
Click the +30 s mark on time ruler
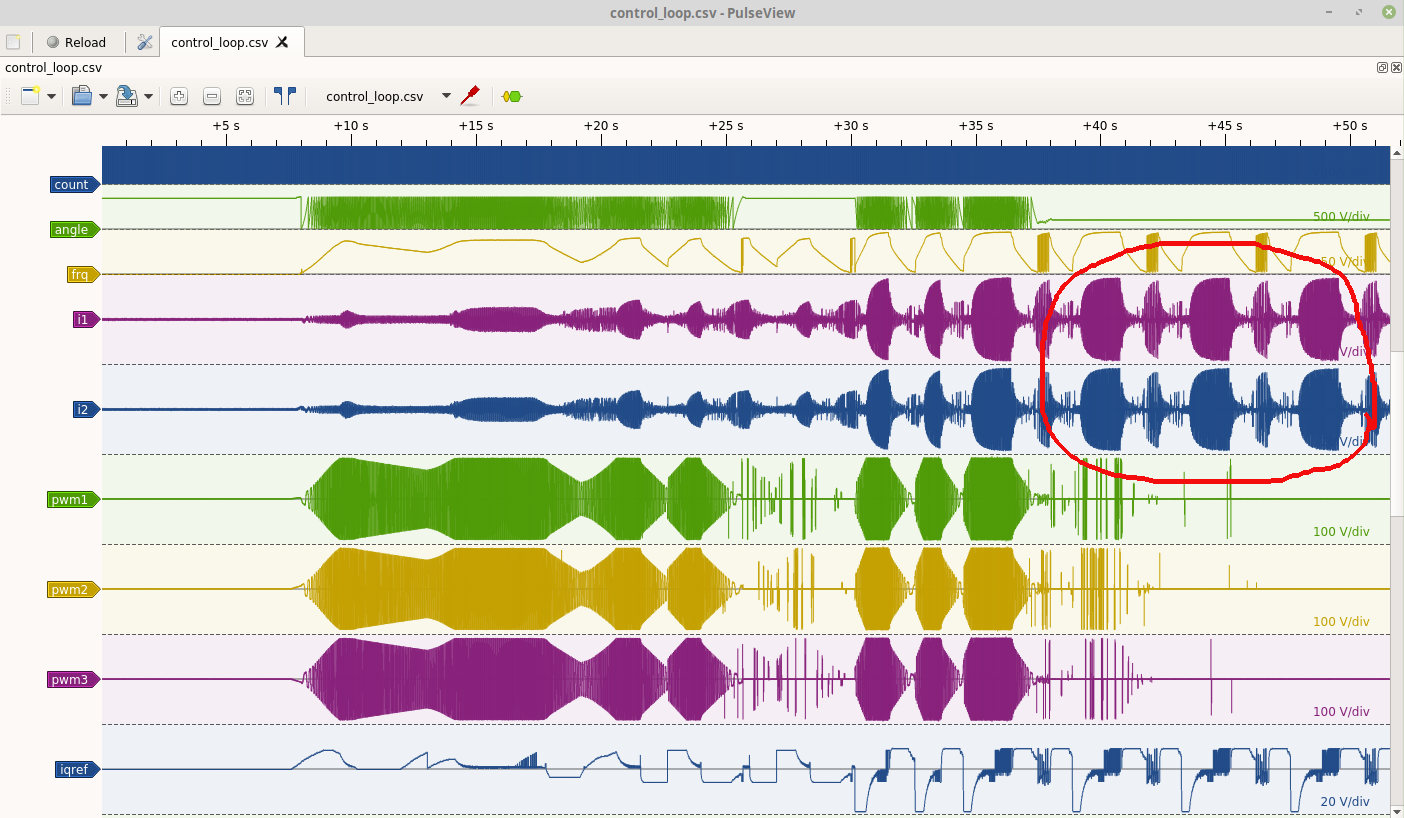(x=850, y=126)
